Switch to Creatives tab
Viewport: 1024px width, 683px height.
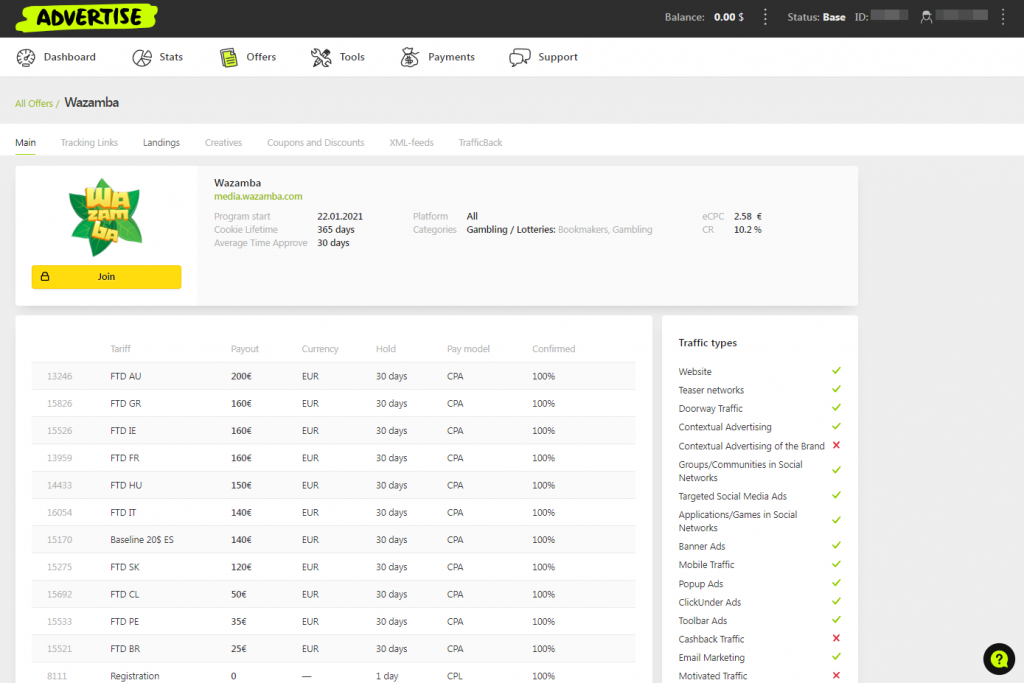(x=223, y=142)
